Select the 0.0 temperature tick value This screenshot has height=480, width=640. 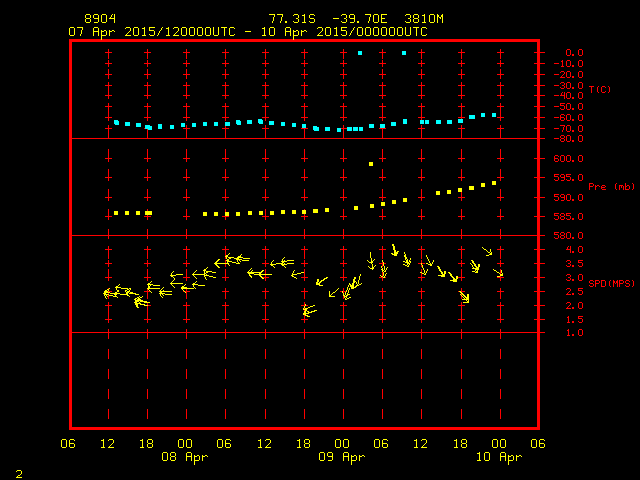click(574, 53)
